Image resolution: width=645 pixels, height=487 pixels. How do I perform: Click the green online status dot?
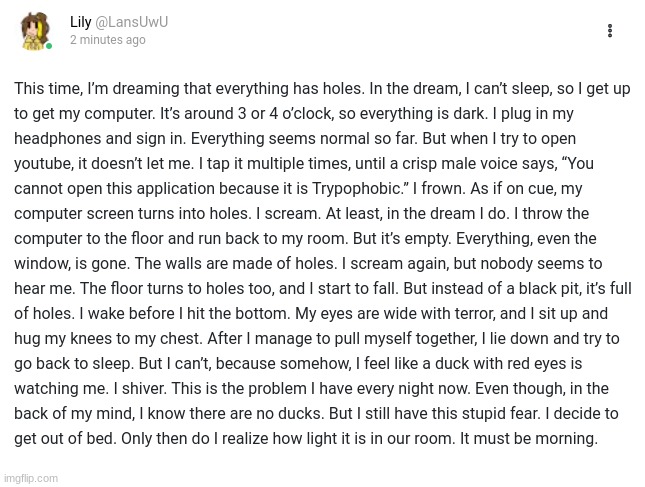tap(49, 46)
